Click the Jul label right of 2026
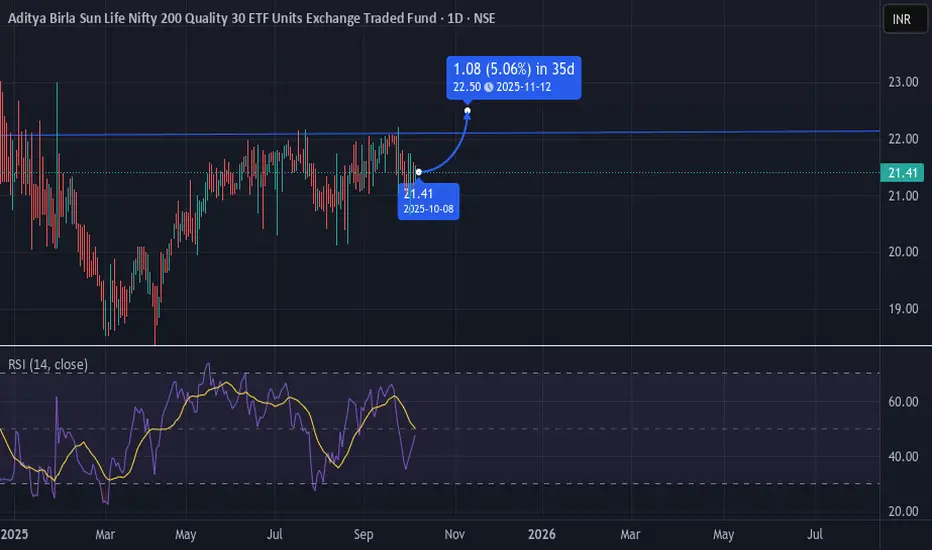Image resolution: width=932 pixels, height=550 pixels. 815,534
